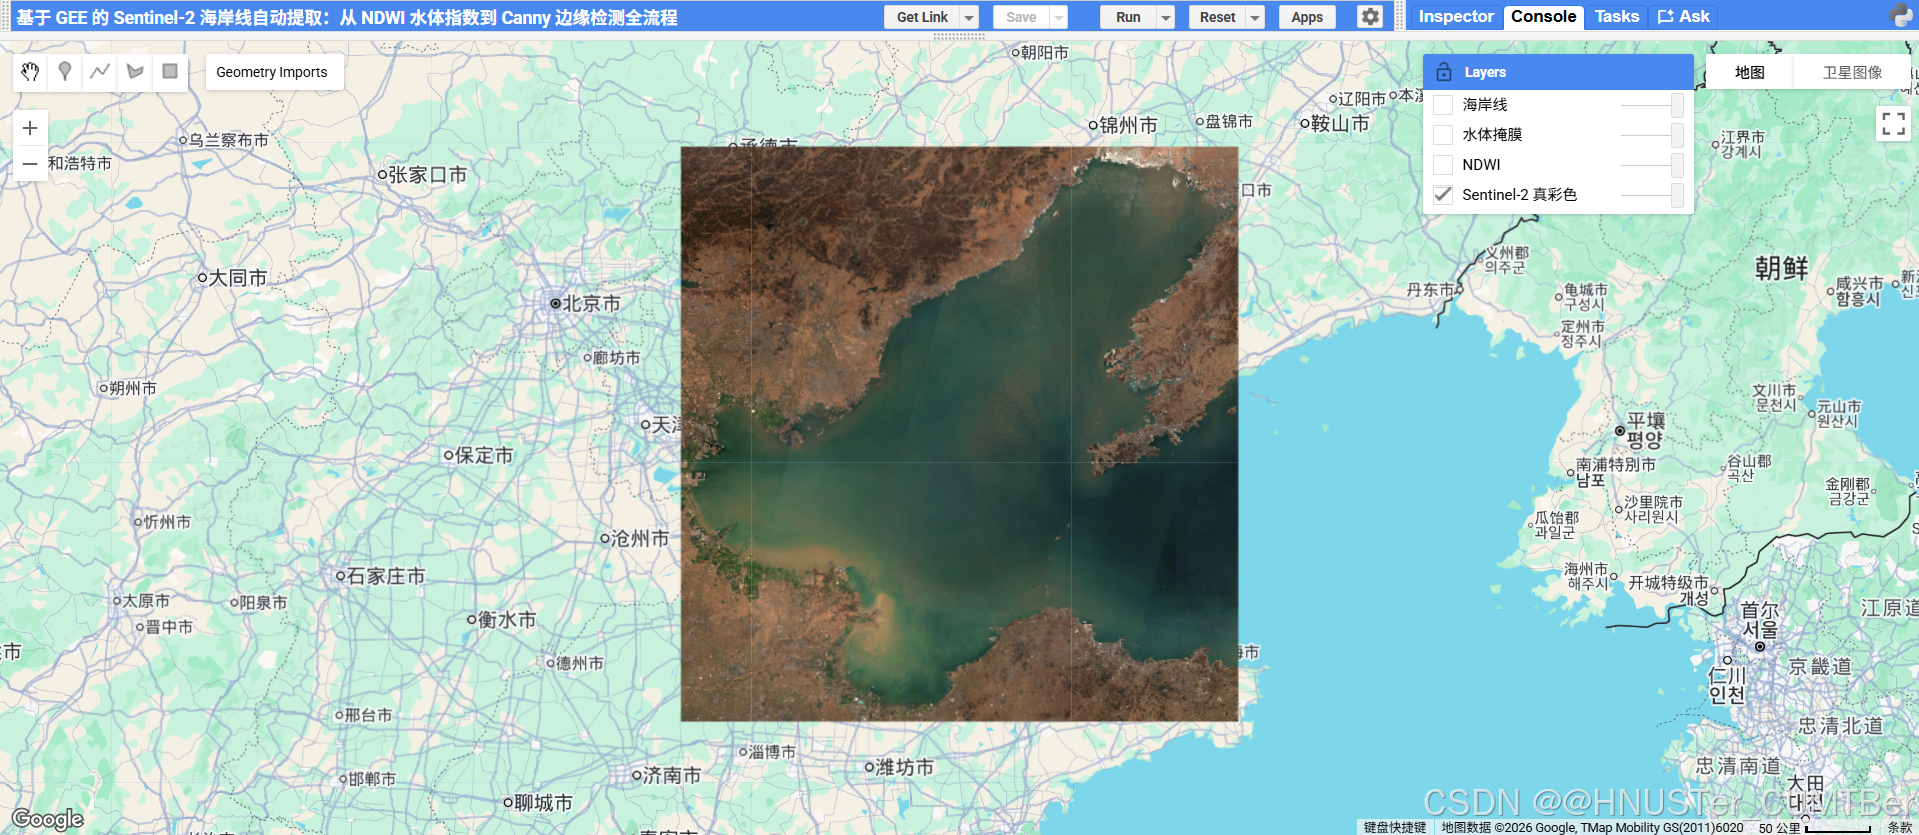
Task: Enable the NDWI layer checkbox
Action: (x=1443, y=165)
